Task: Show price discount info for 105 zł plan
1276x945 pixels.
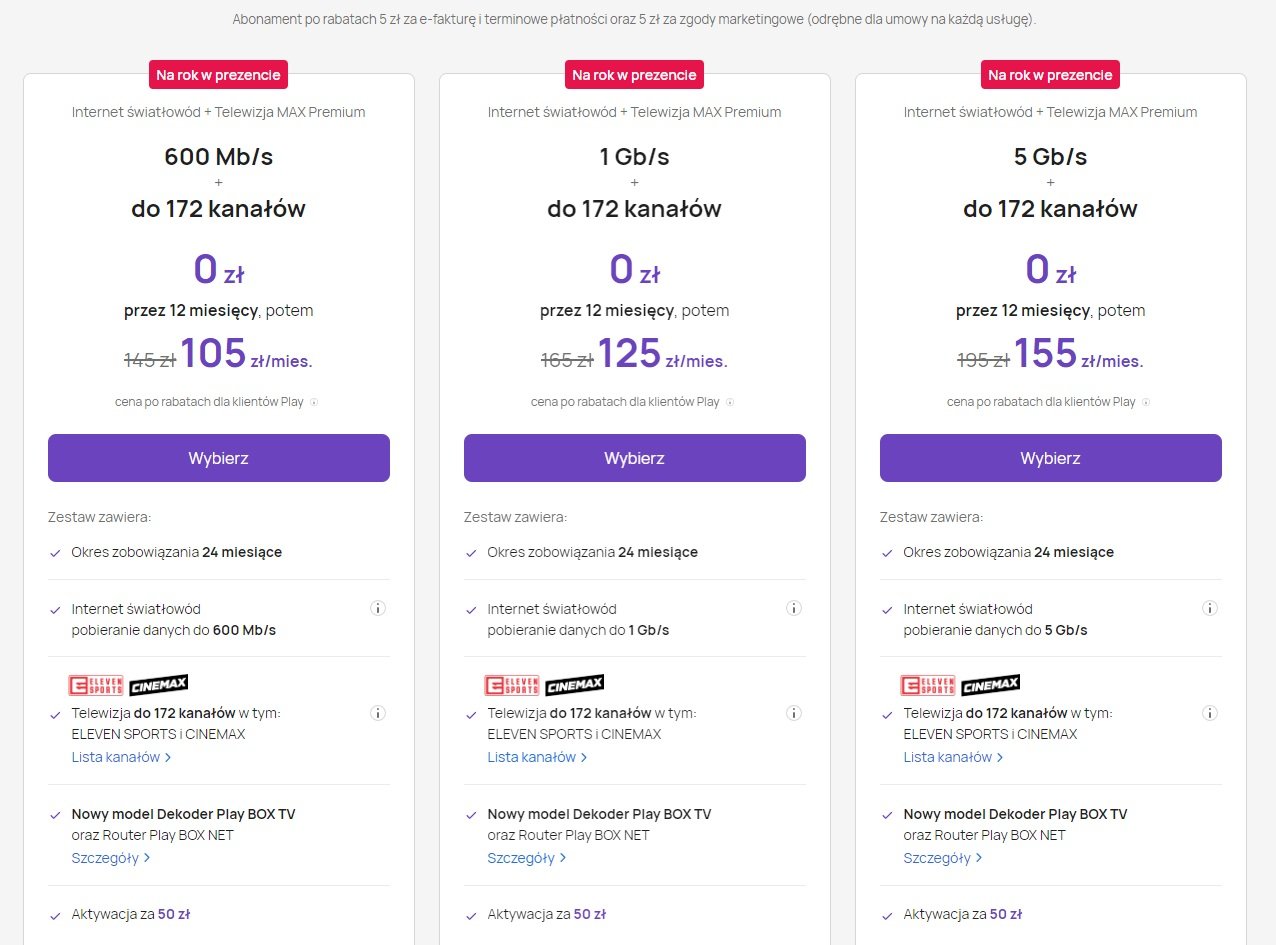Action: pos(314,402)
